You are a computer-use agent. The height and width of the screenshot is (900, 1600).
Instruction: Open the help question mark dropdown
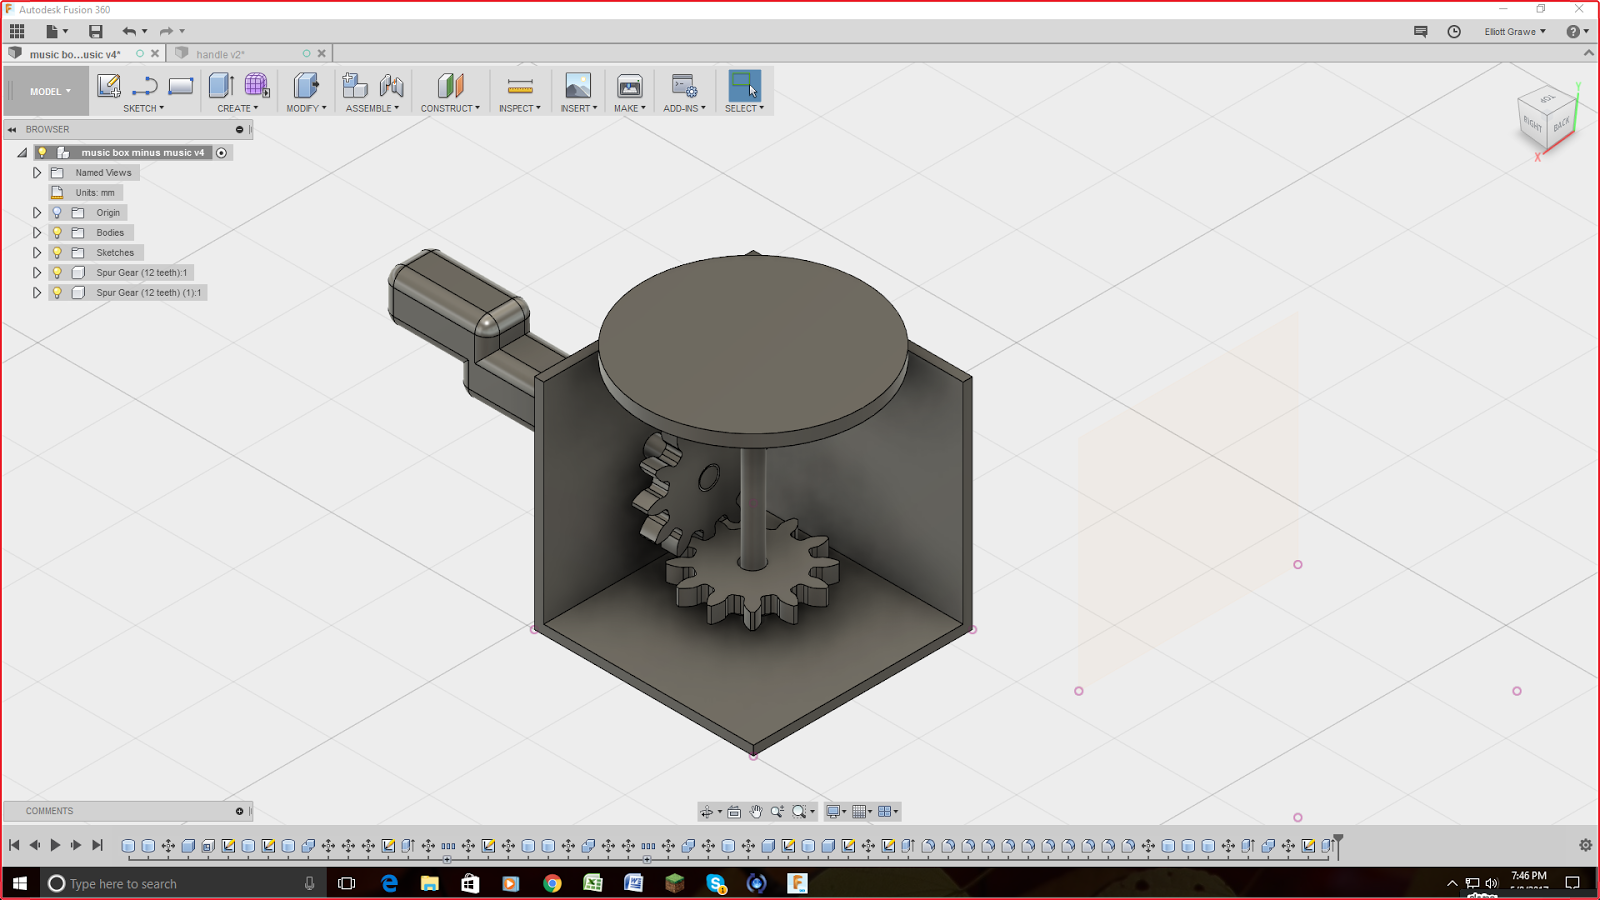click(x=1577, y=32)
